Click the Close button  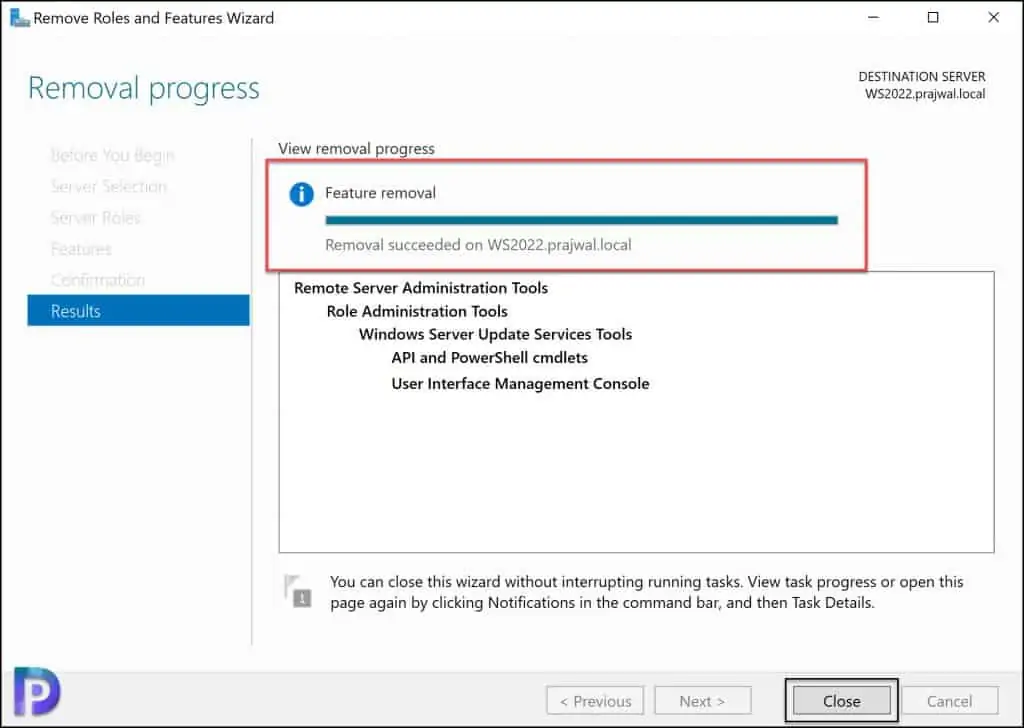(x=841, y=701)
